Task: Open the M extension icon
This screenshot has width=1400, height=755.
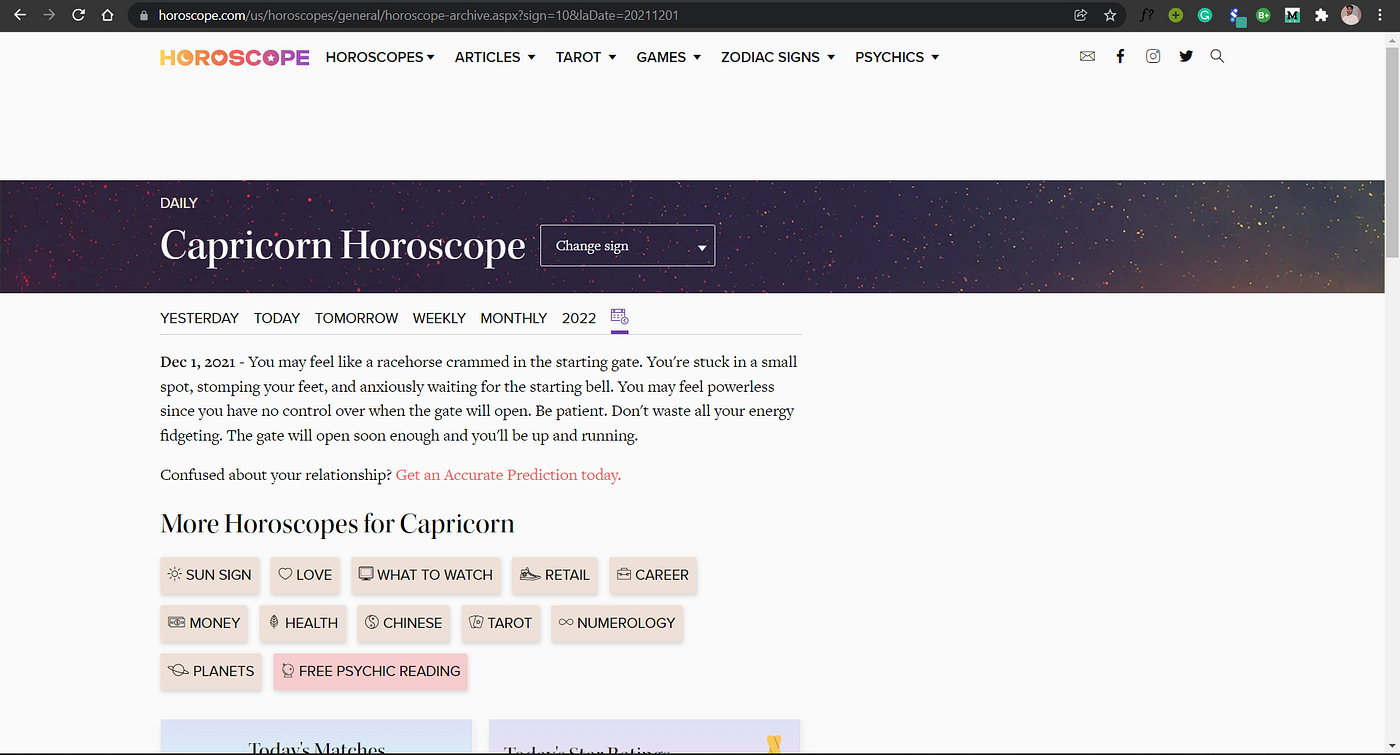Action: [1293, 15]
